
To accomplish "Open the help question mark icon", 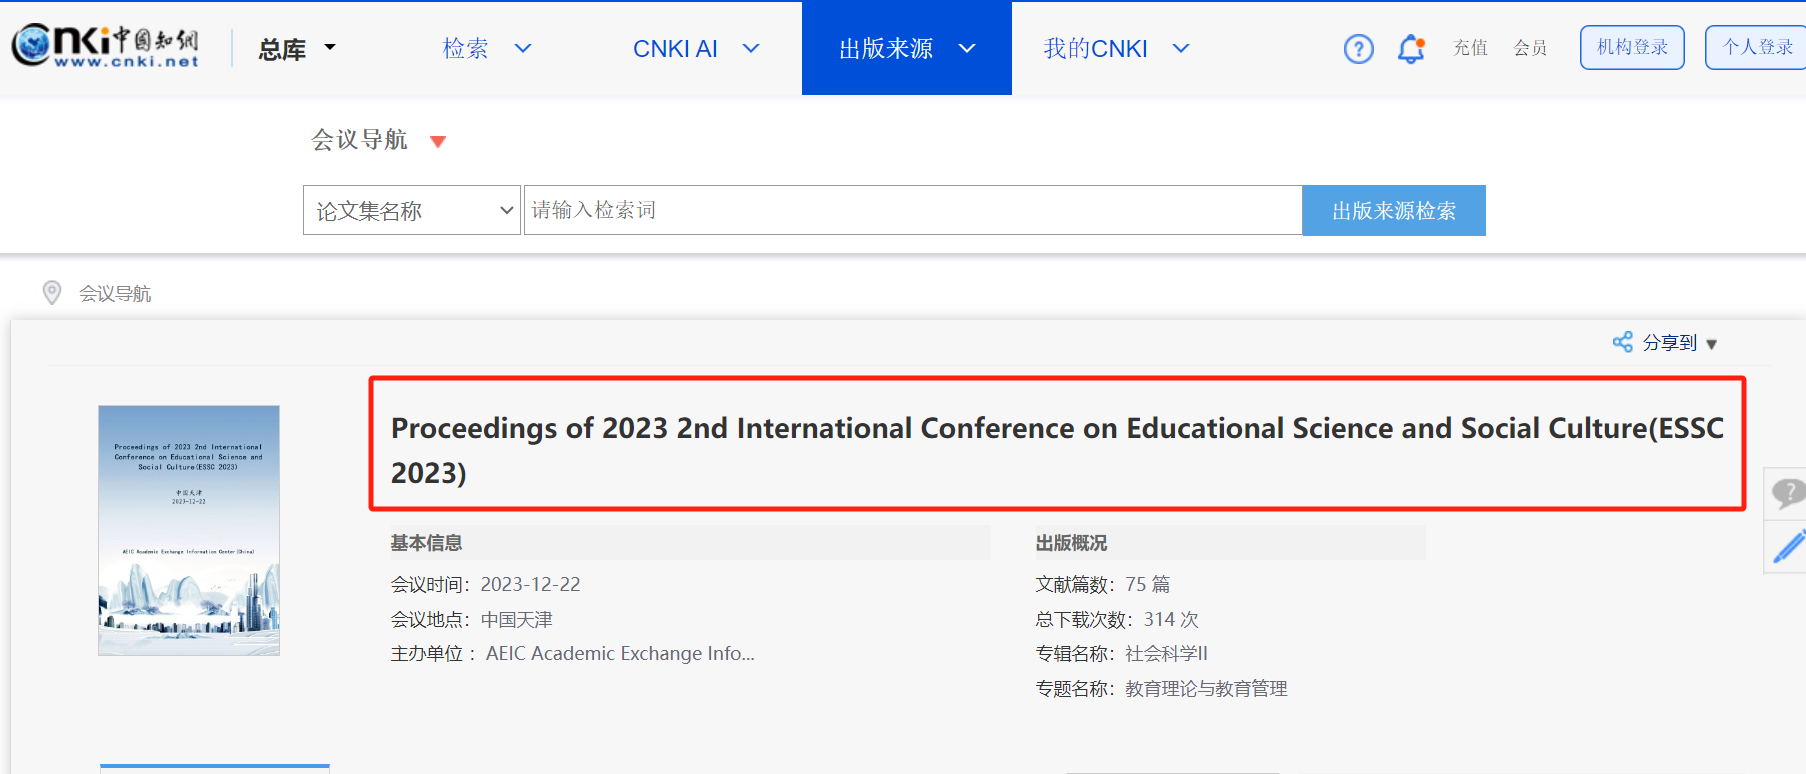I will click(x=1358, y=48).
